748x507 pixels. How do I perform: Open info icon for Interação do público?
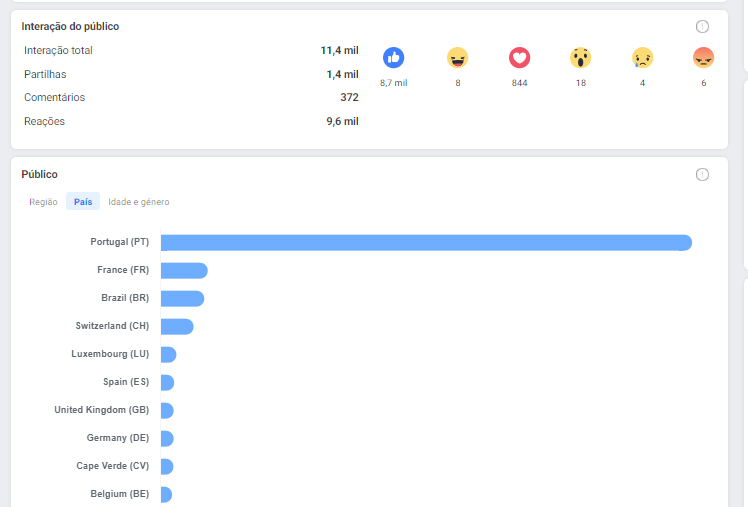click(x=702, y=27)
